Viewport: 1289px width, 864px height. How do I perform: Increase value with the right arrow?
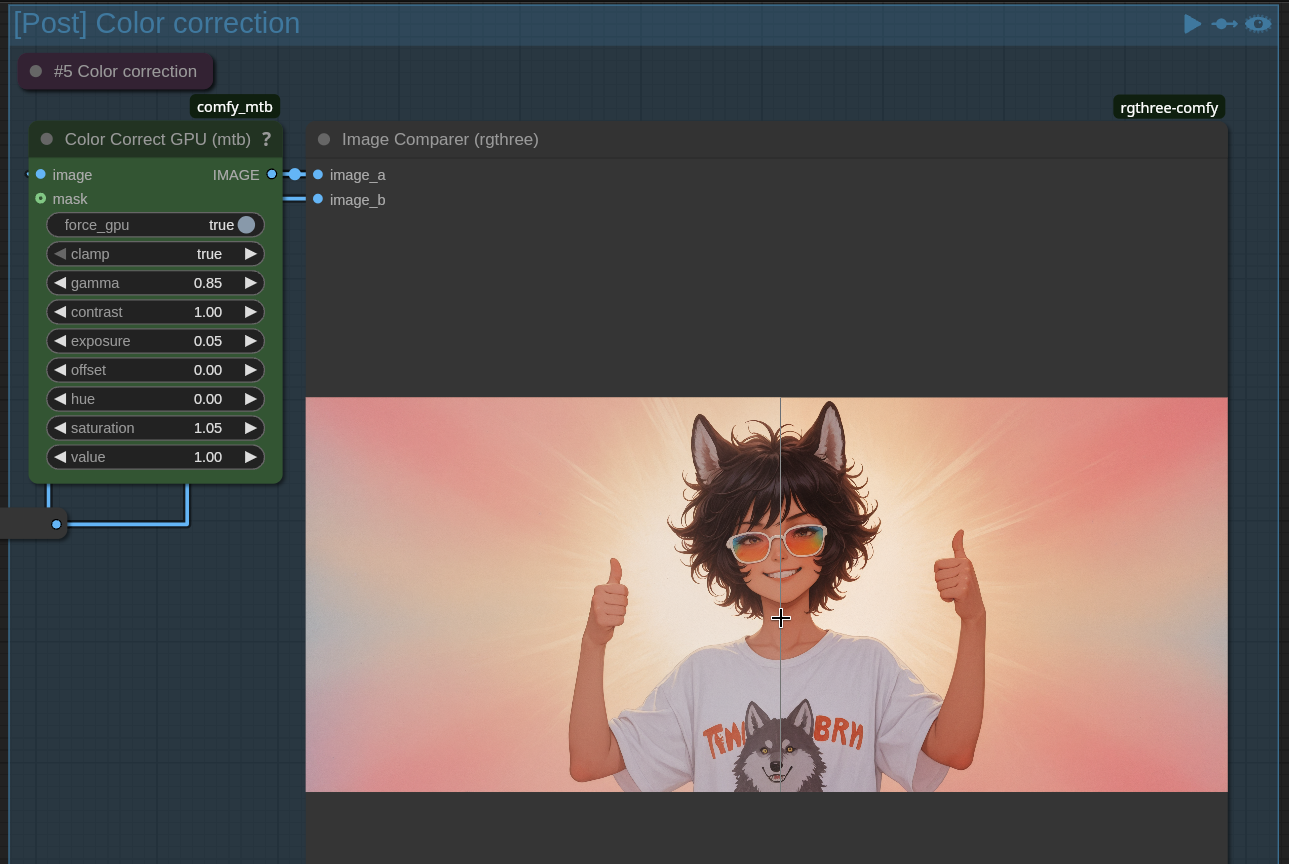click(251, 457)
